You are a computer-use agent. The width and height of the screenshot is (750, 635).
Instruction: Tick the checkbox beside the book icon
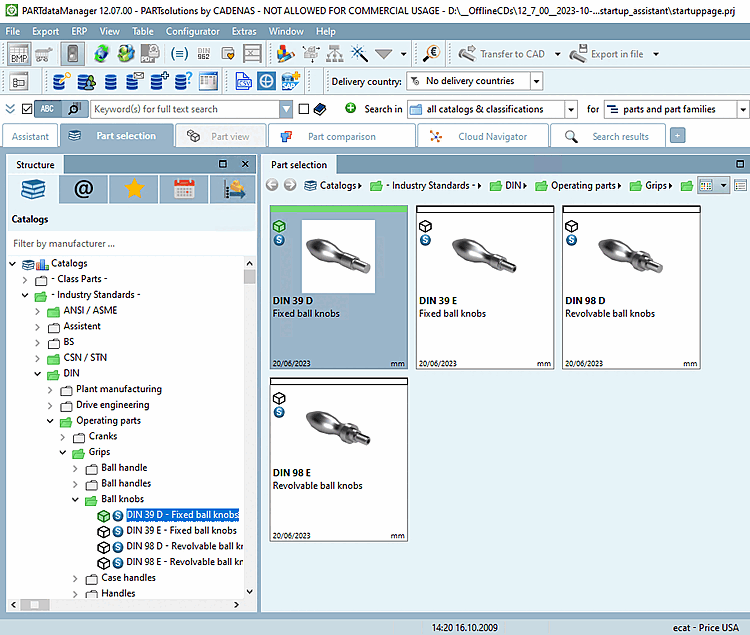tap(303, 109)
